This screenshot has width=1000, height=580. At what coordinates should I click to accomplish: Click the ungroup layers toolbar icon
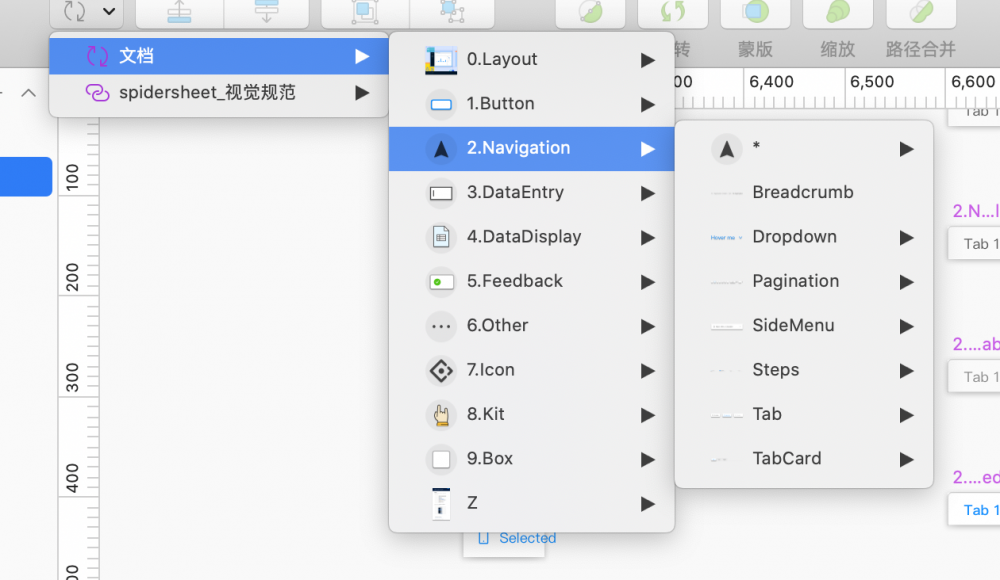click(x=452, y=11)
